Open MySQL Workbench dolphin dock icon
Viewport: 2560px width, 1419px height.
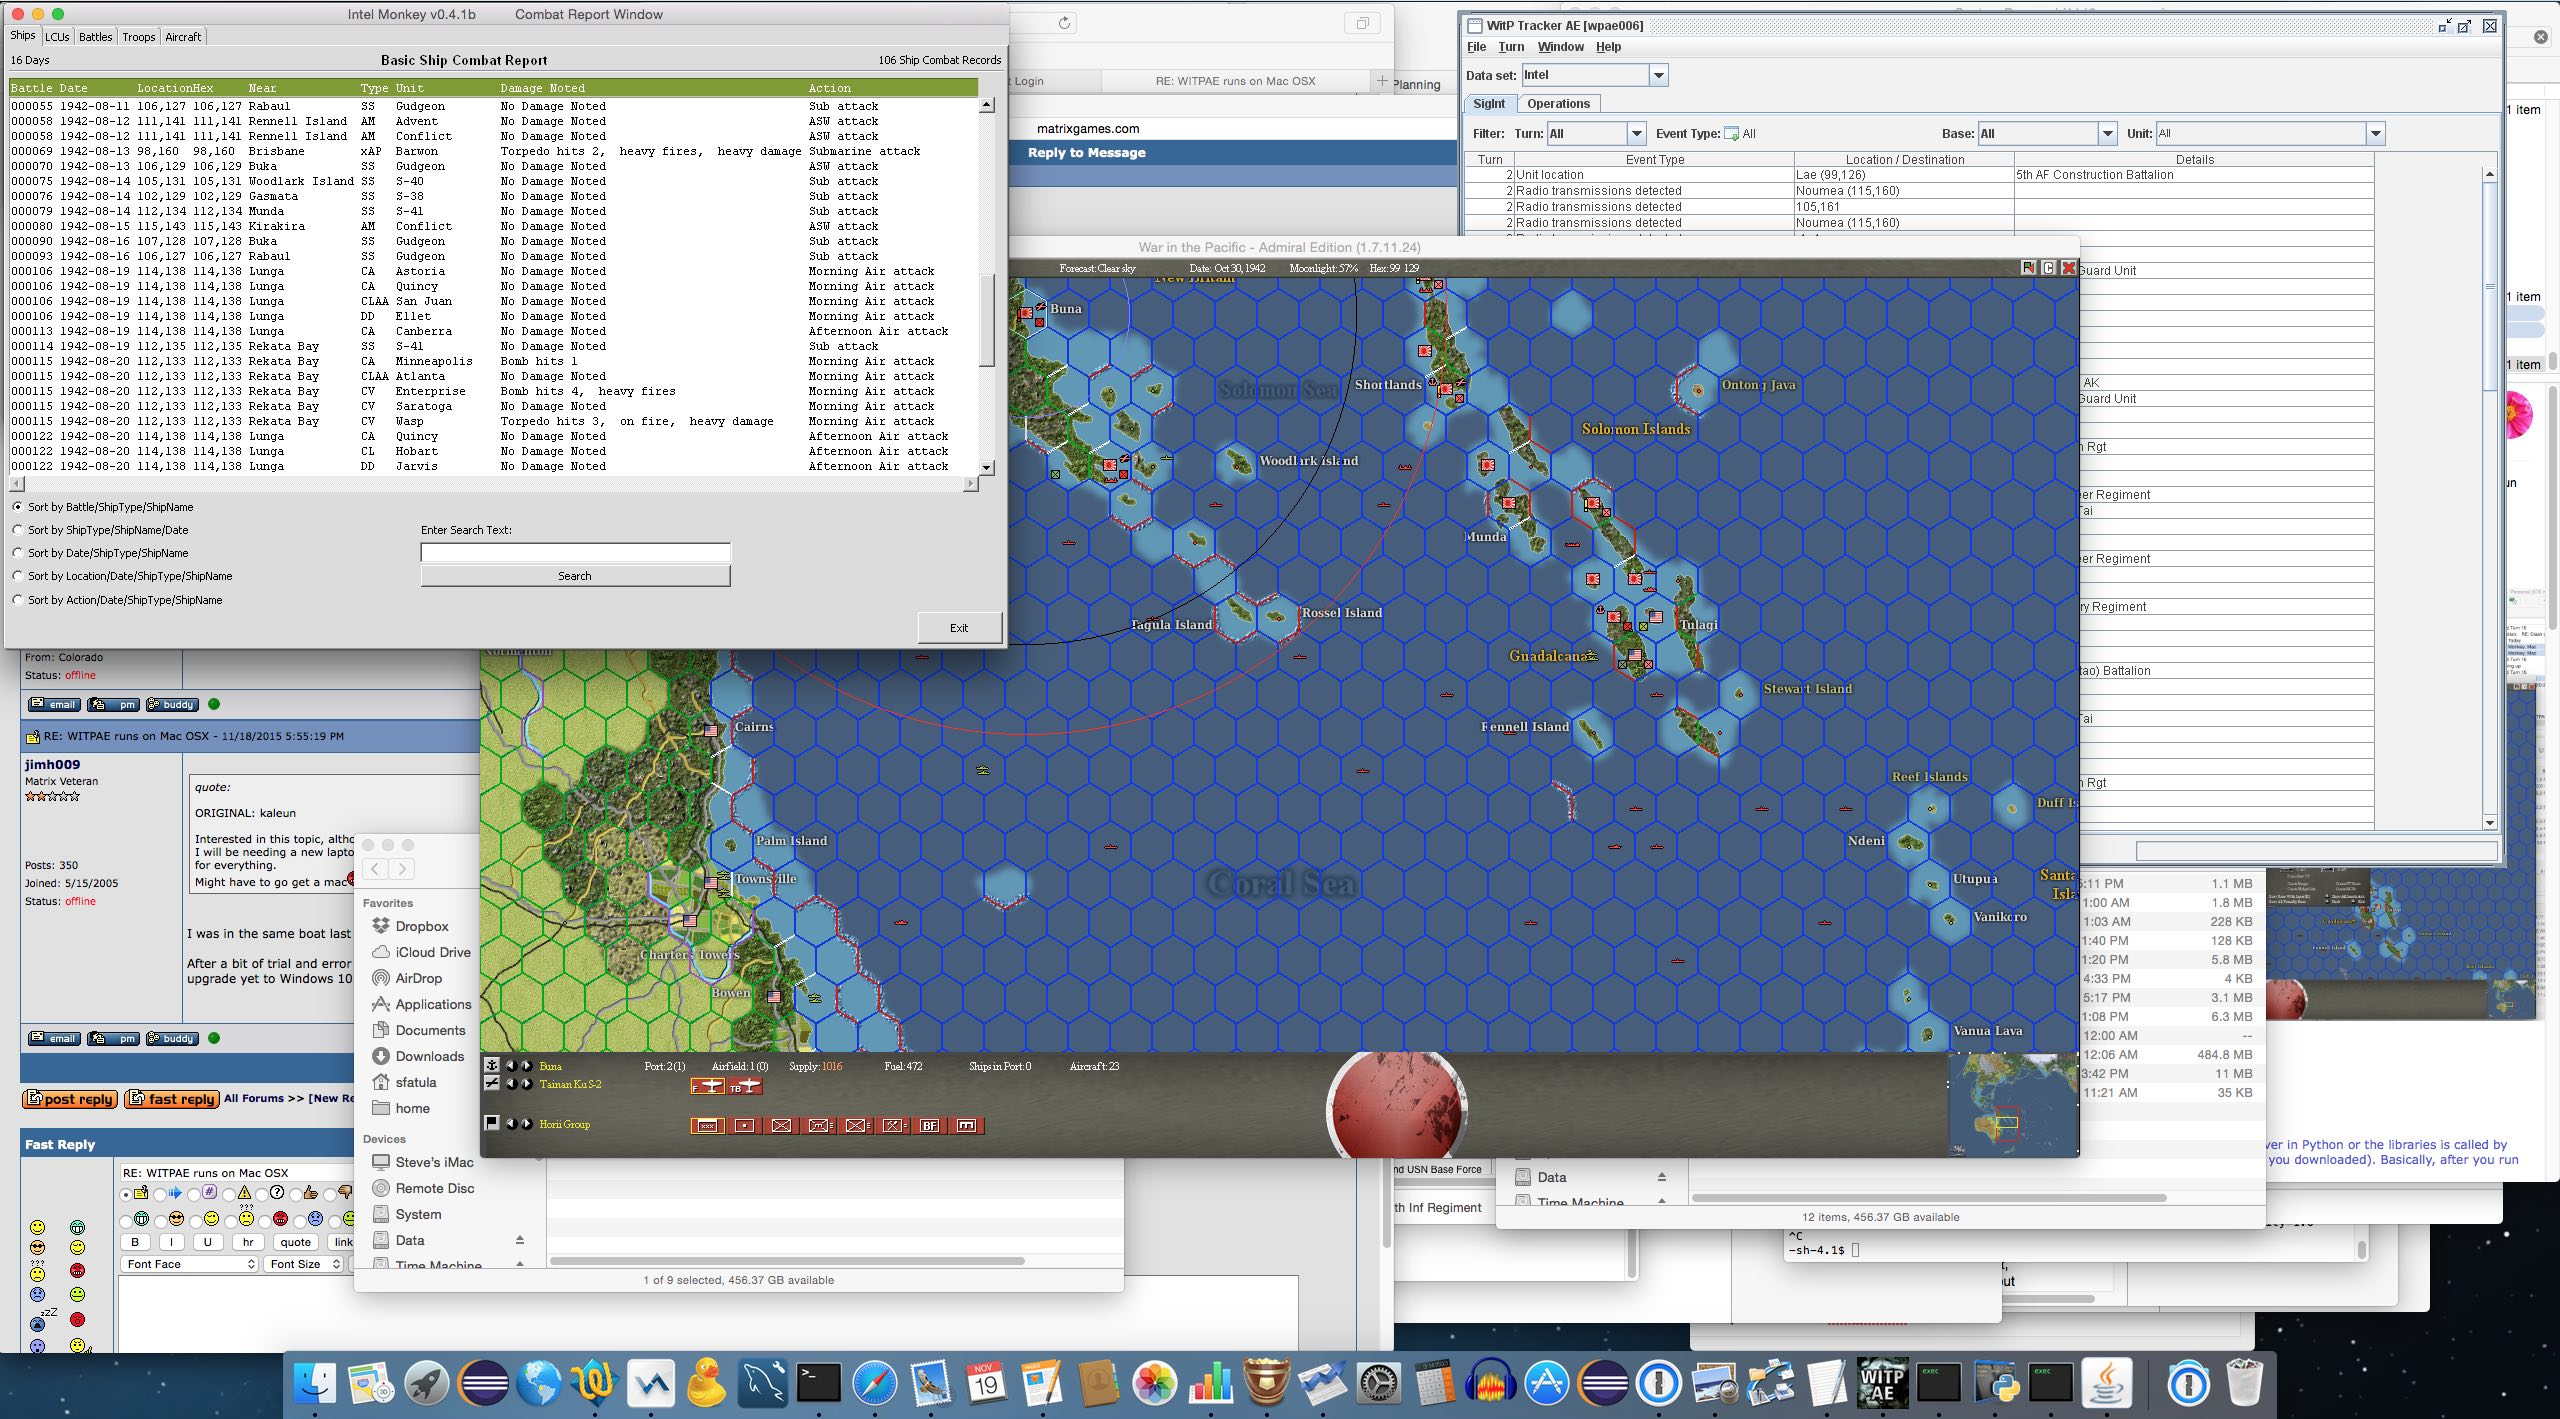pyautogui.click(x=762, y=1383)
